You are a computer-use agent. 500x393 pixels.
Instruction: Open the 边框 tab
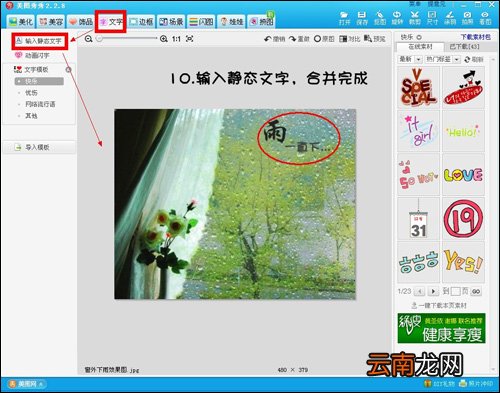[141, 22]
